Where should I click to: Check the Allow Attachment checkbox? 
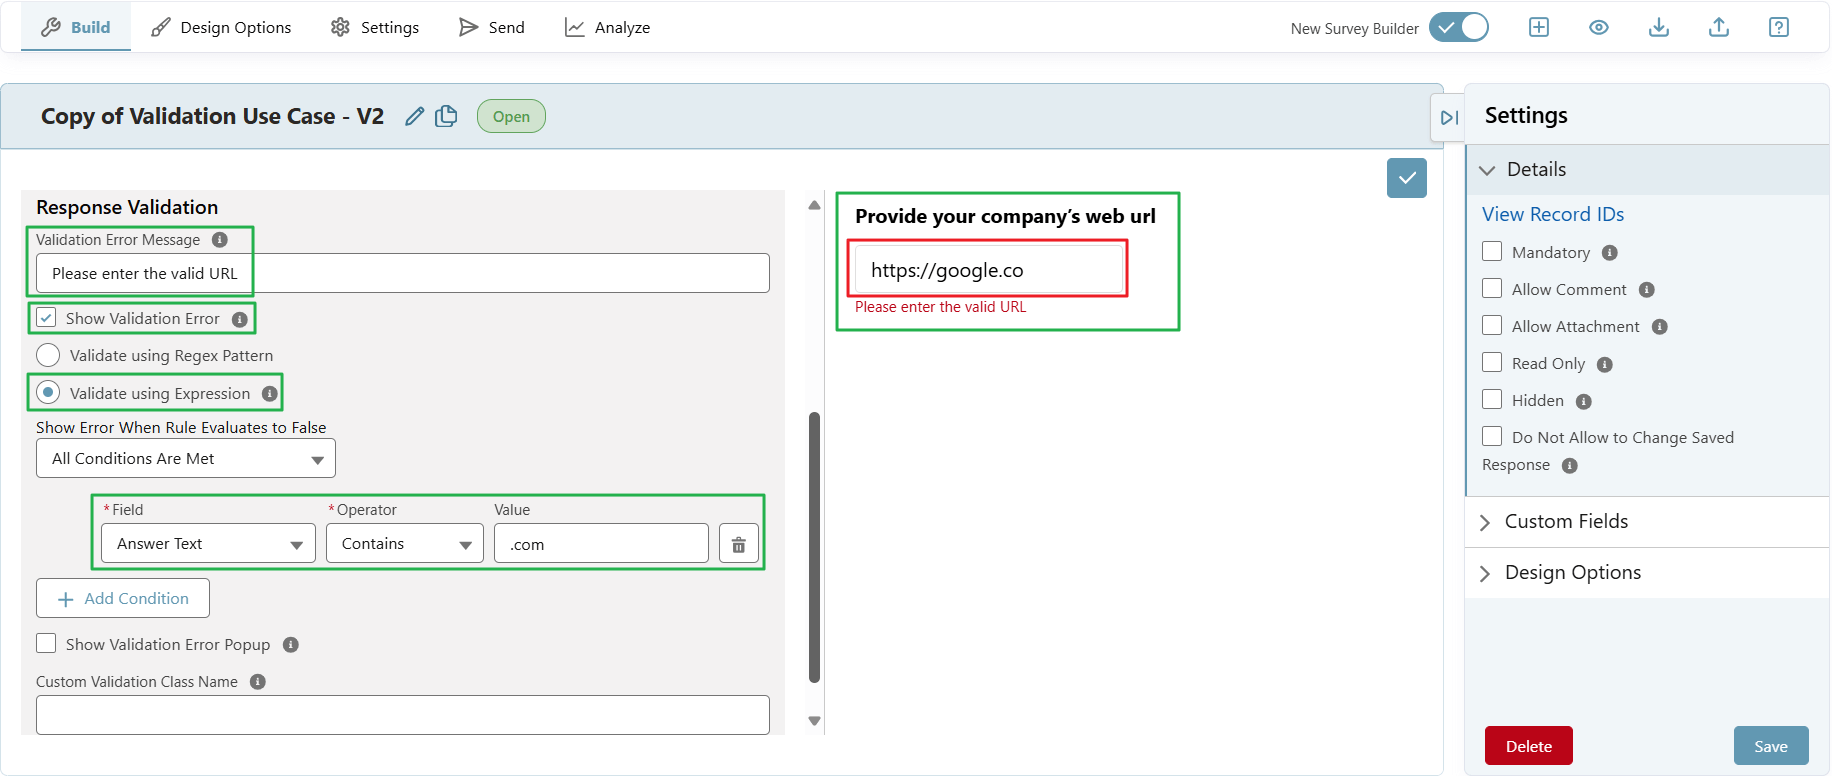tap(1492, 325)
